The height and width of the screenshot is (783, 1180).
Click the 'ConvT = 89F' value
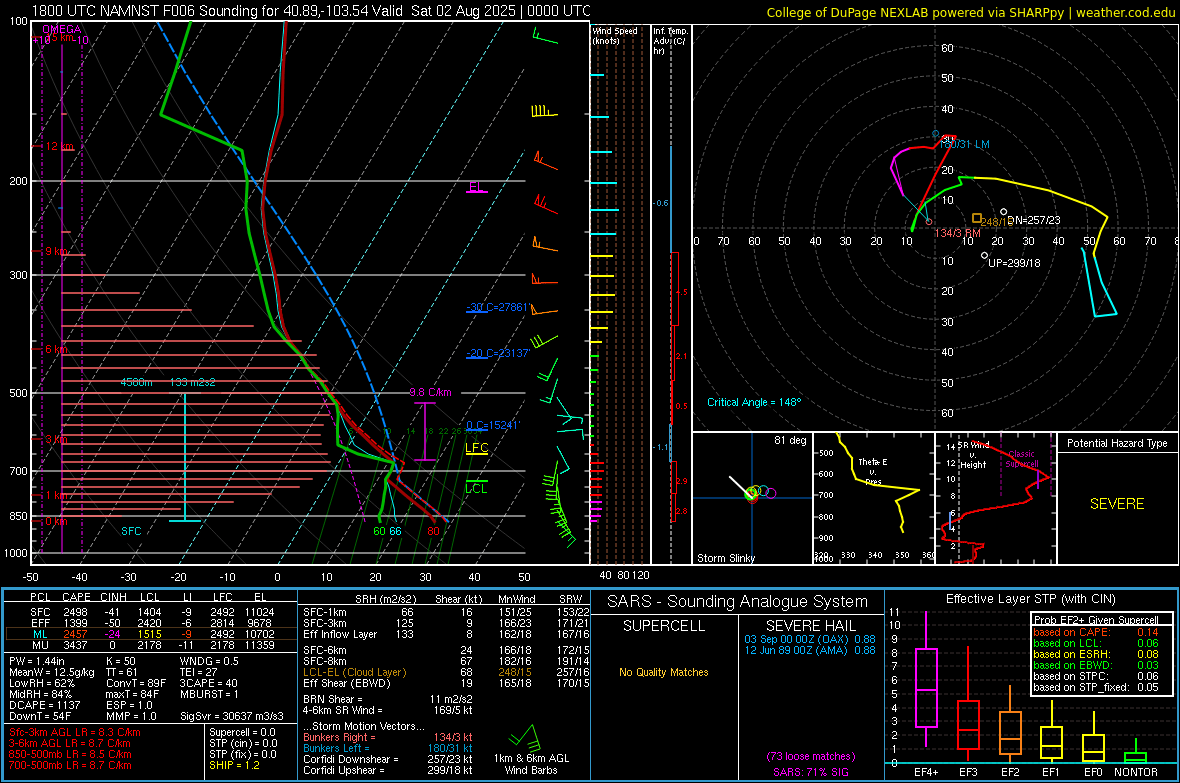(136, 683)
